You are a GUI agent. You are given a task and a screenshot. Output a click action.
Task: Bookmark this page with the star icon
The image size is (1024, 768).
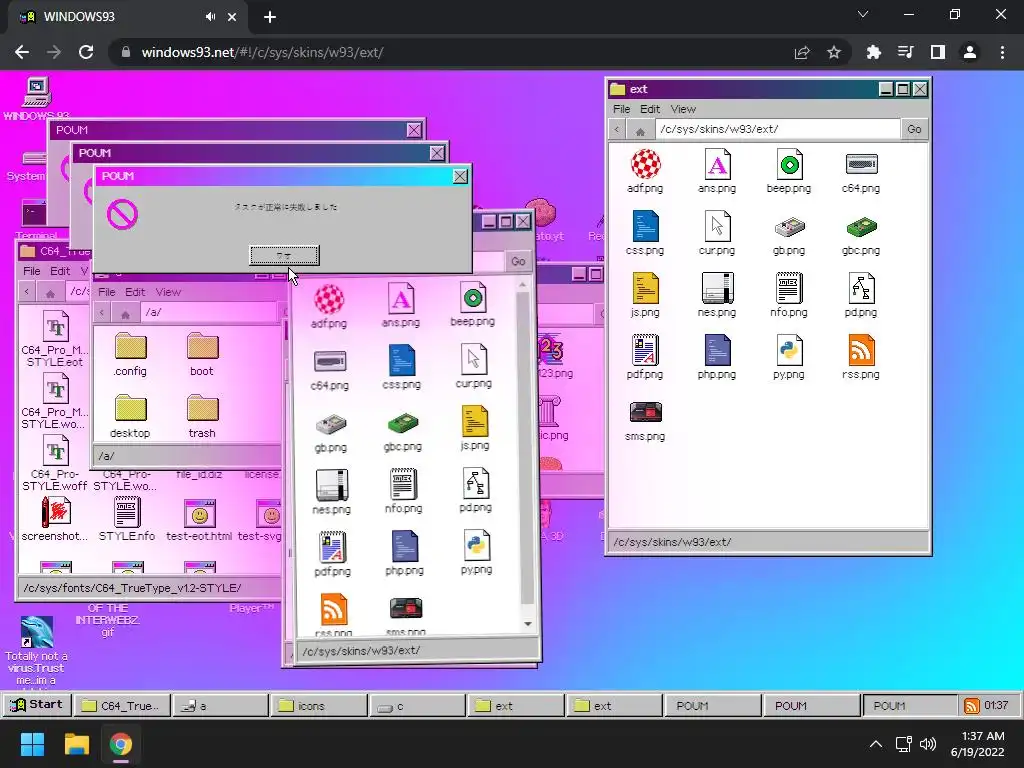(834, 52)
